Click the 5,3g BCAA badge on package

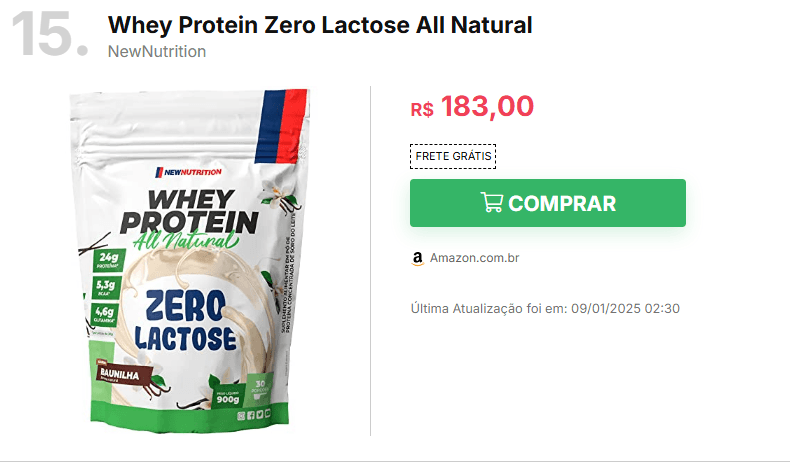point(105,288)
